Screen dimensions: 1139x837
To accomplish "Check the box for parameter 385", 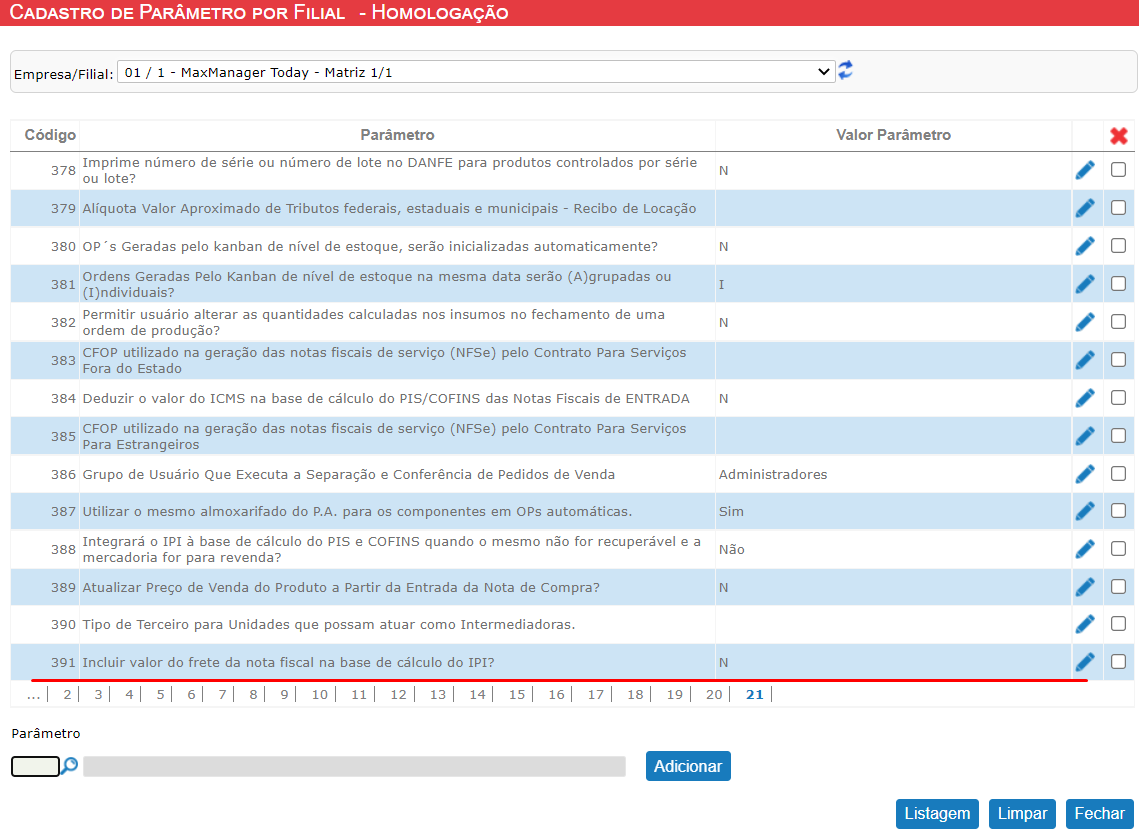I will 1119,435.
